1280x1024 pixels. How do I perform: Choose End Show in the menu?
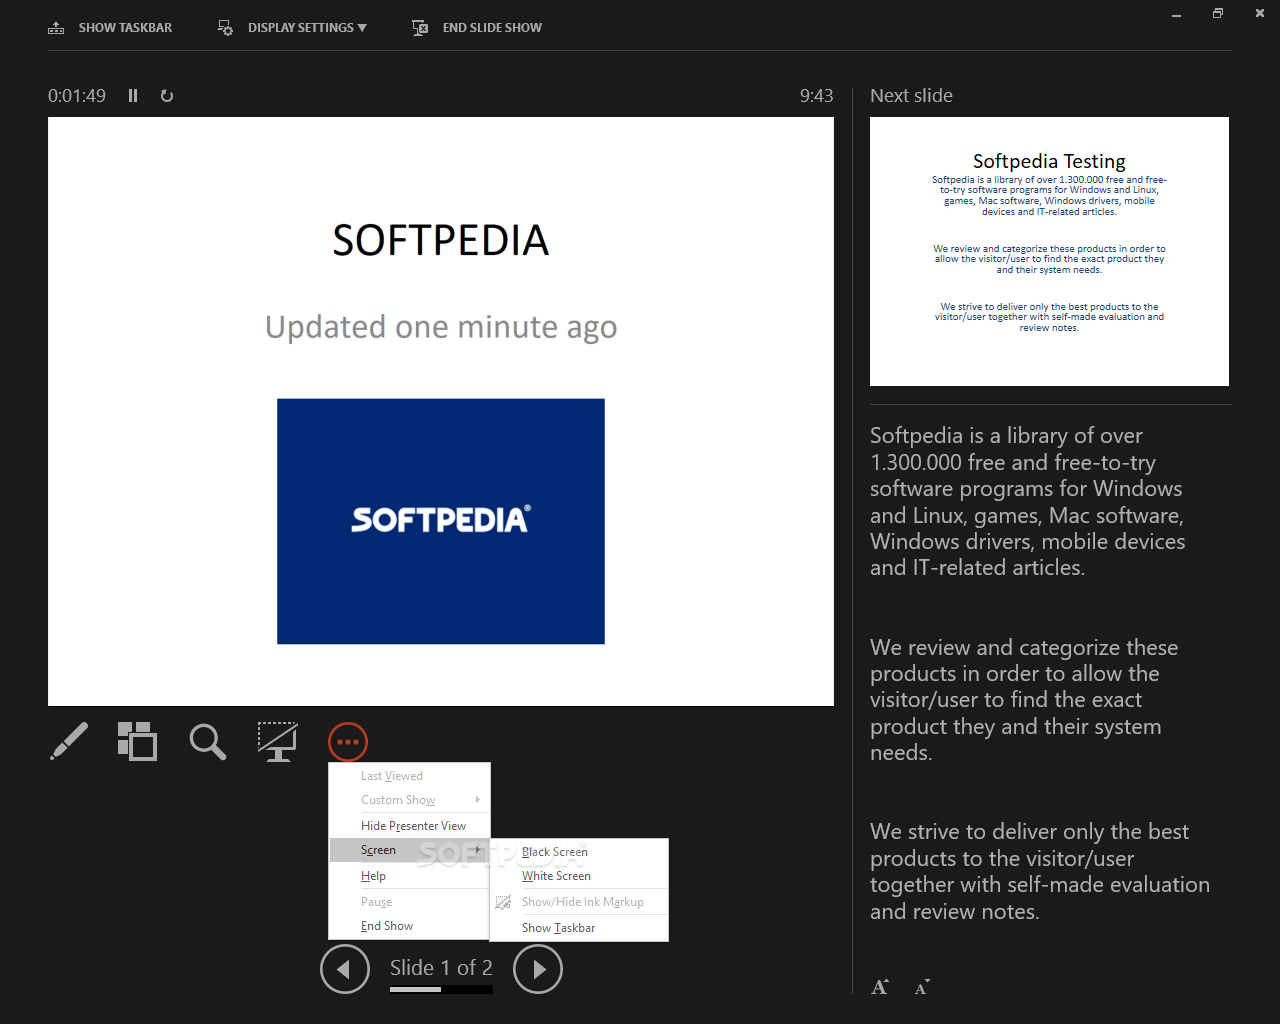pos(409,926)
